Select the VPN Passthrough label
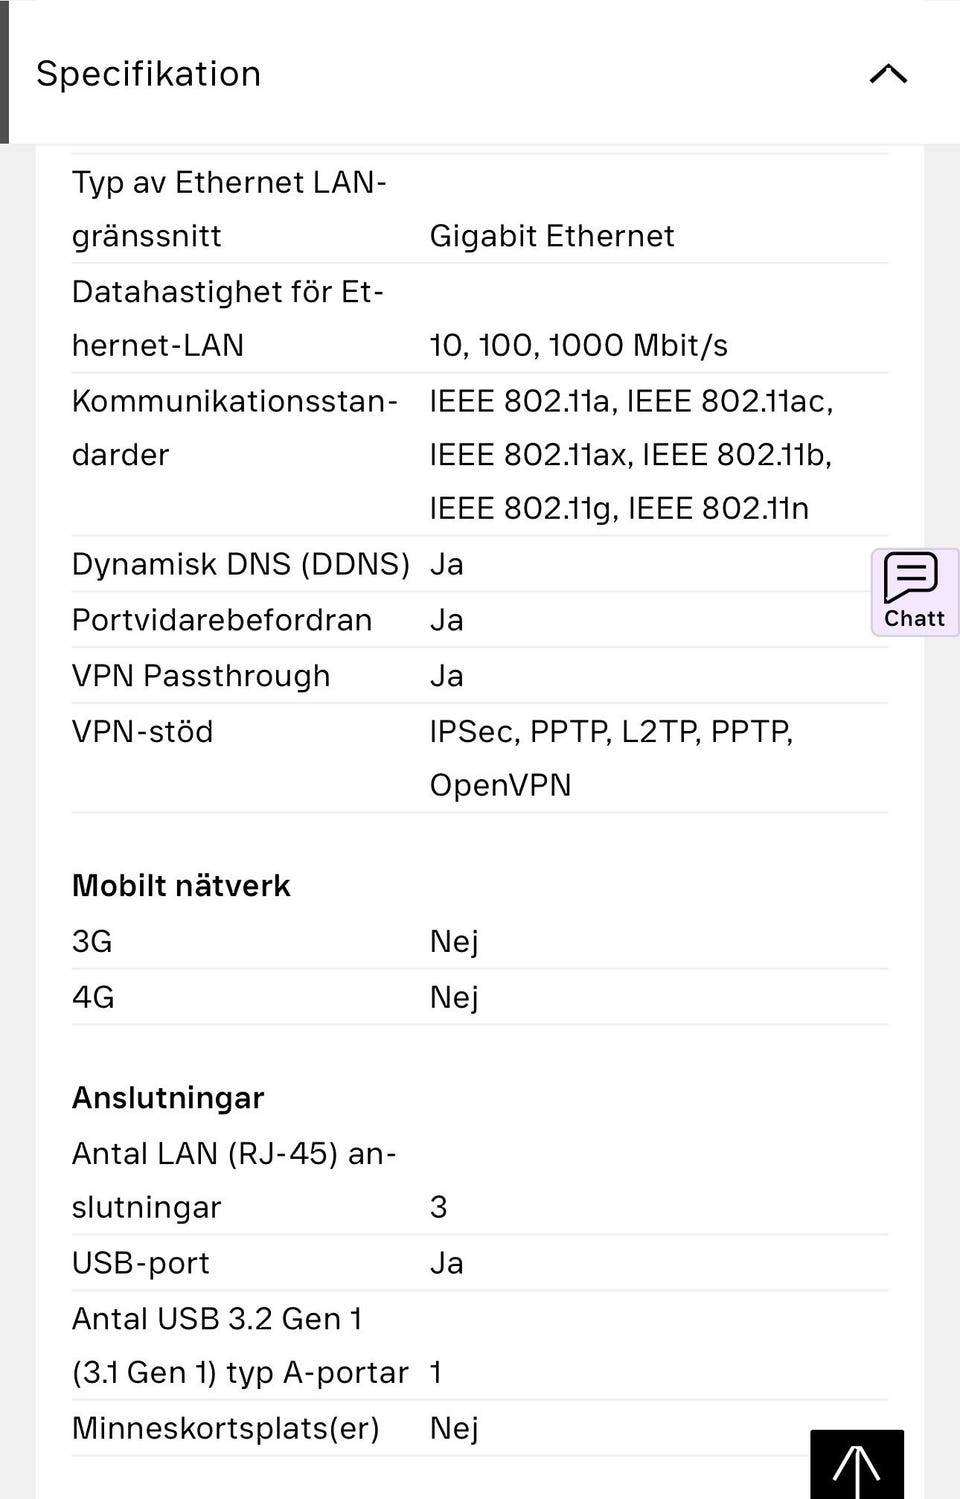Viewport: 960px width, 1499px height. click(201, 676)
